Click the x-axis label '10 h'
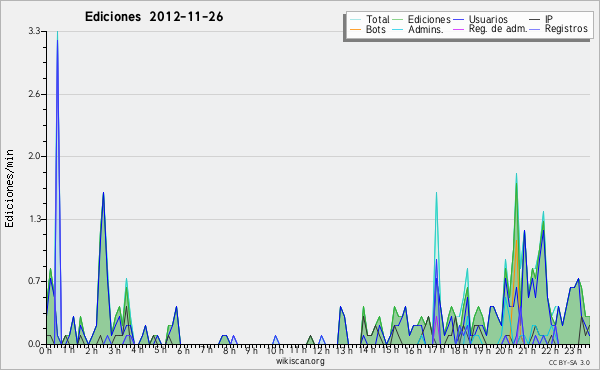 [275, 350]
